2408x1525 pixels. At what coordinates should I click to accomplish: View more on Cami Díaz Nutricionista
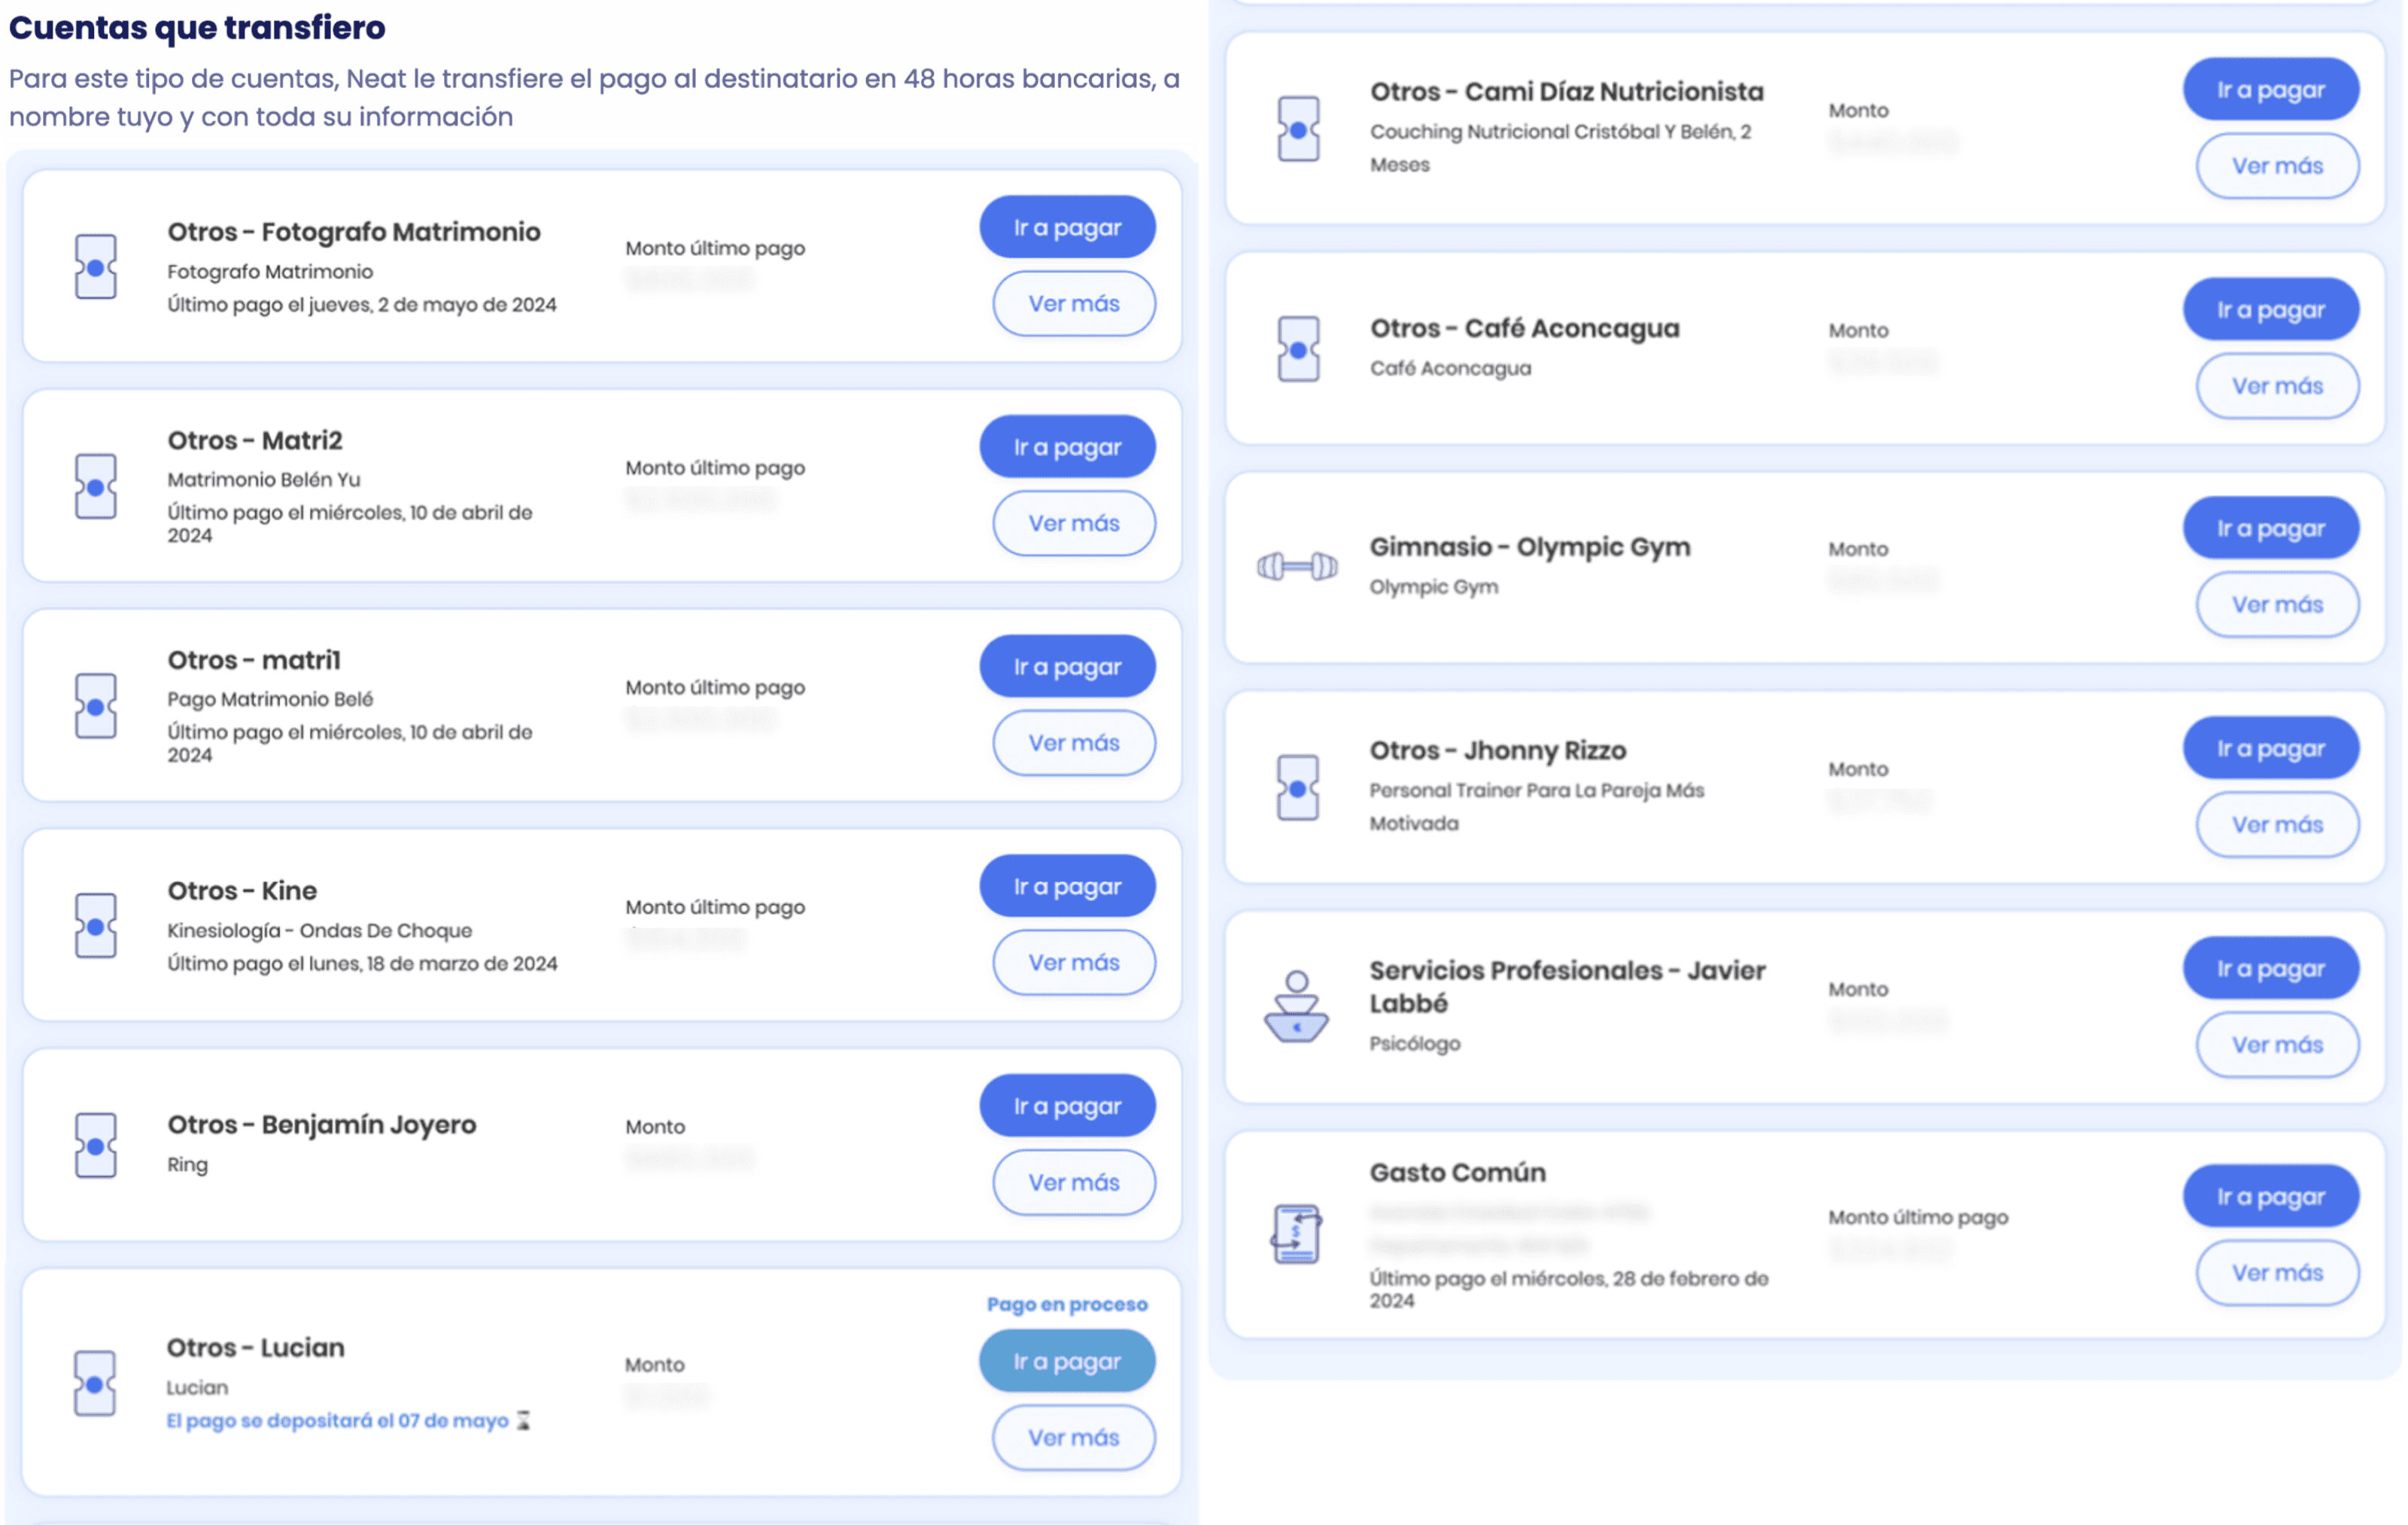click(x=2277, y=166)
